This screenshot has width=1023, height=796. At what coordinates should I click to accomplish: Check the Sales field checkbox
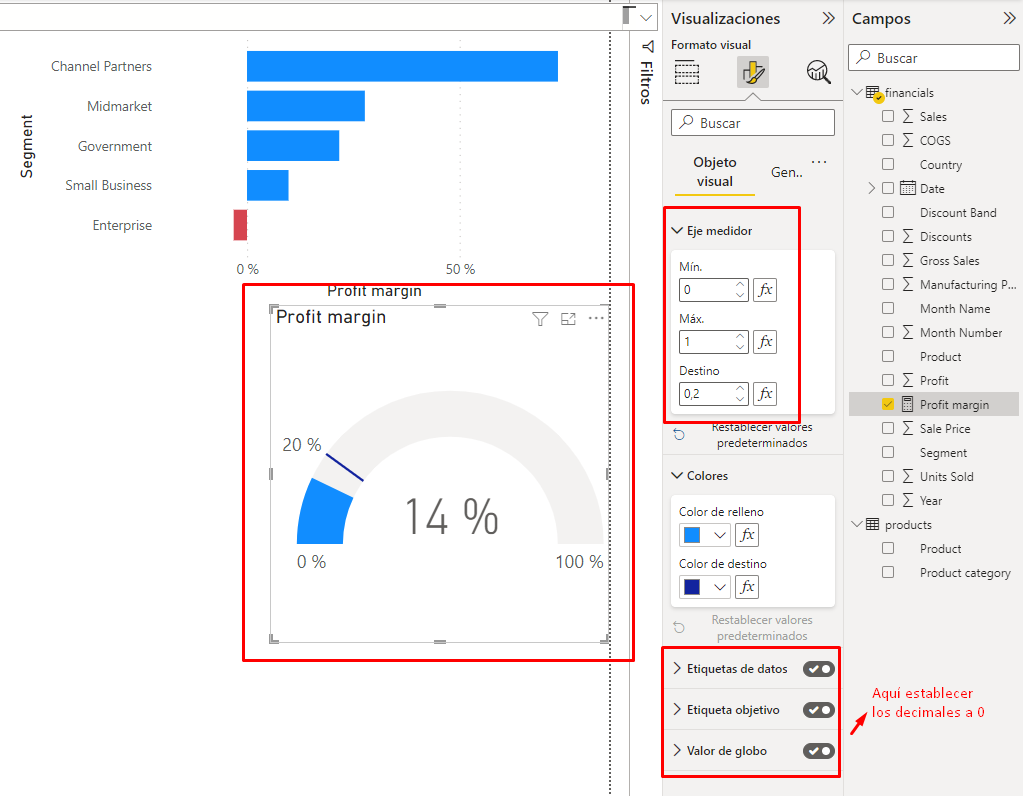[x=888, y=117]
